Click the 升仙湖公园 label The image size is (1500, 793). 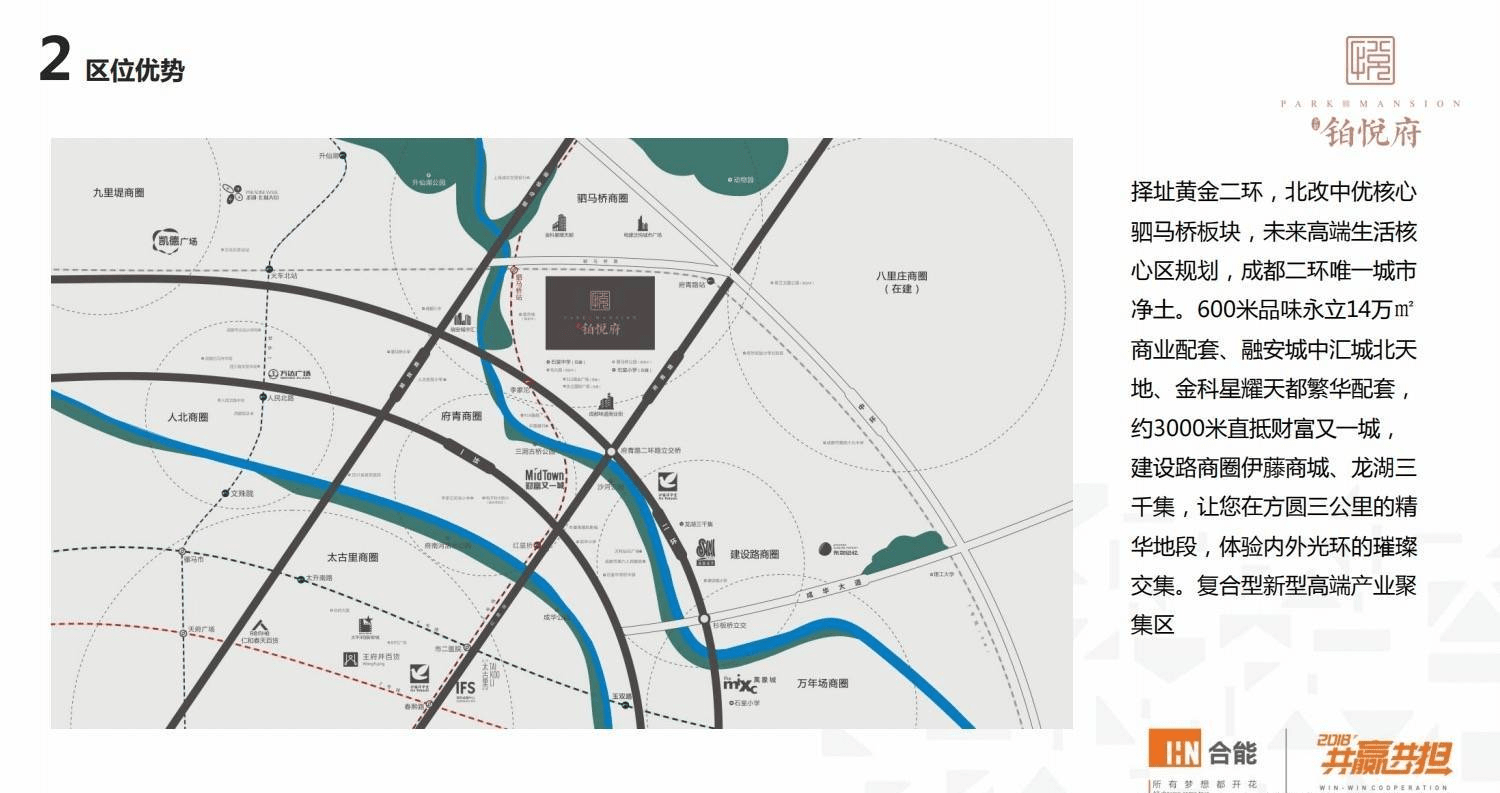click(x=429, y=183)
